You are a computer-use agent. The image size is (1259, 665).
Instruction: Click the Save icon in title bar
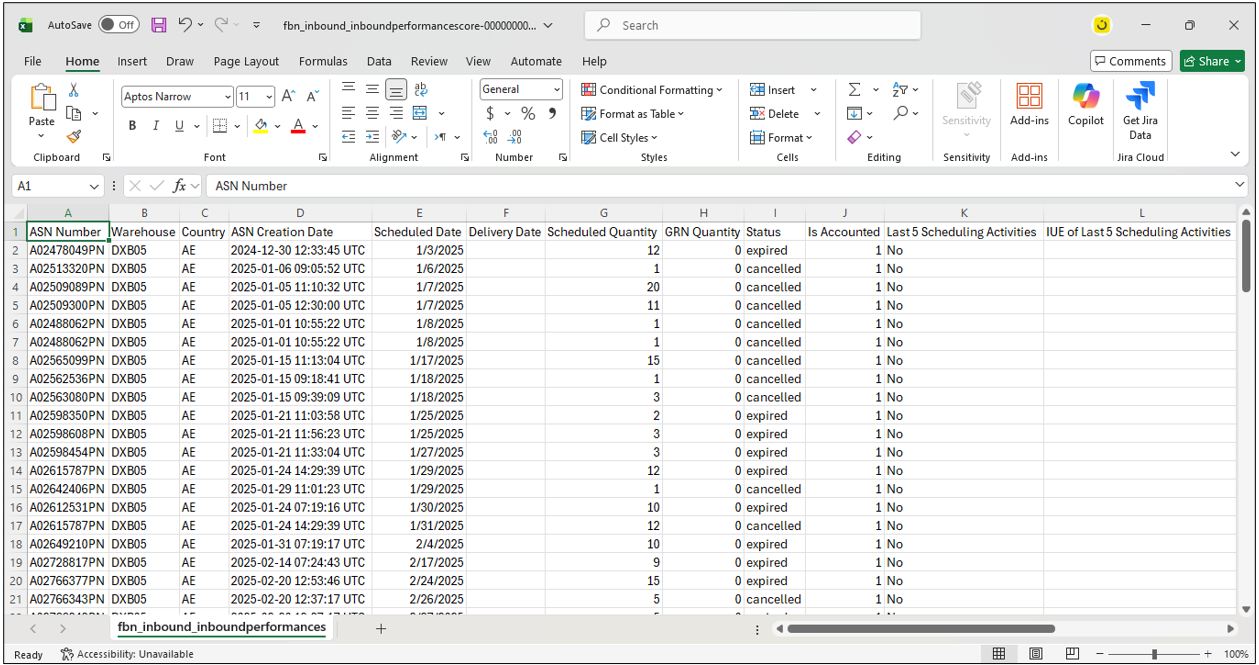pos(159,25)
